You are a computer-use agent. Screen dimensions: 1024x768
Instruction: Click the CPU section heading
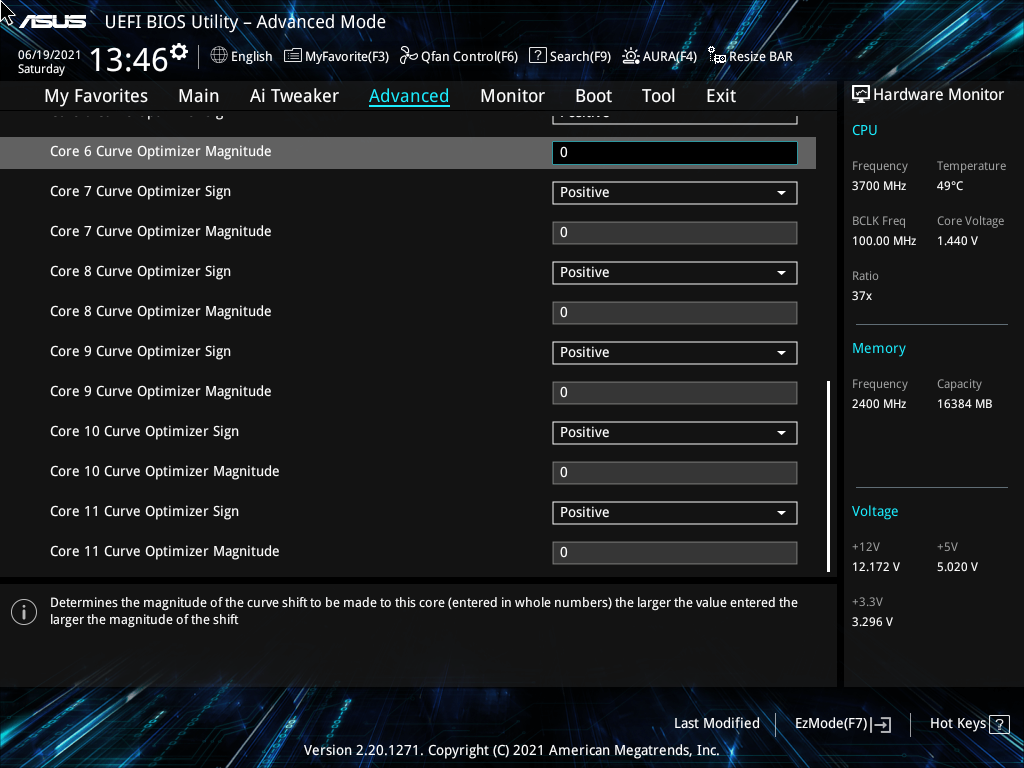pos(864,130)
